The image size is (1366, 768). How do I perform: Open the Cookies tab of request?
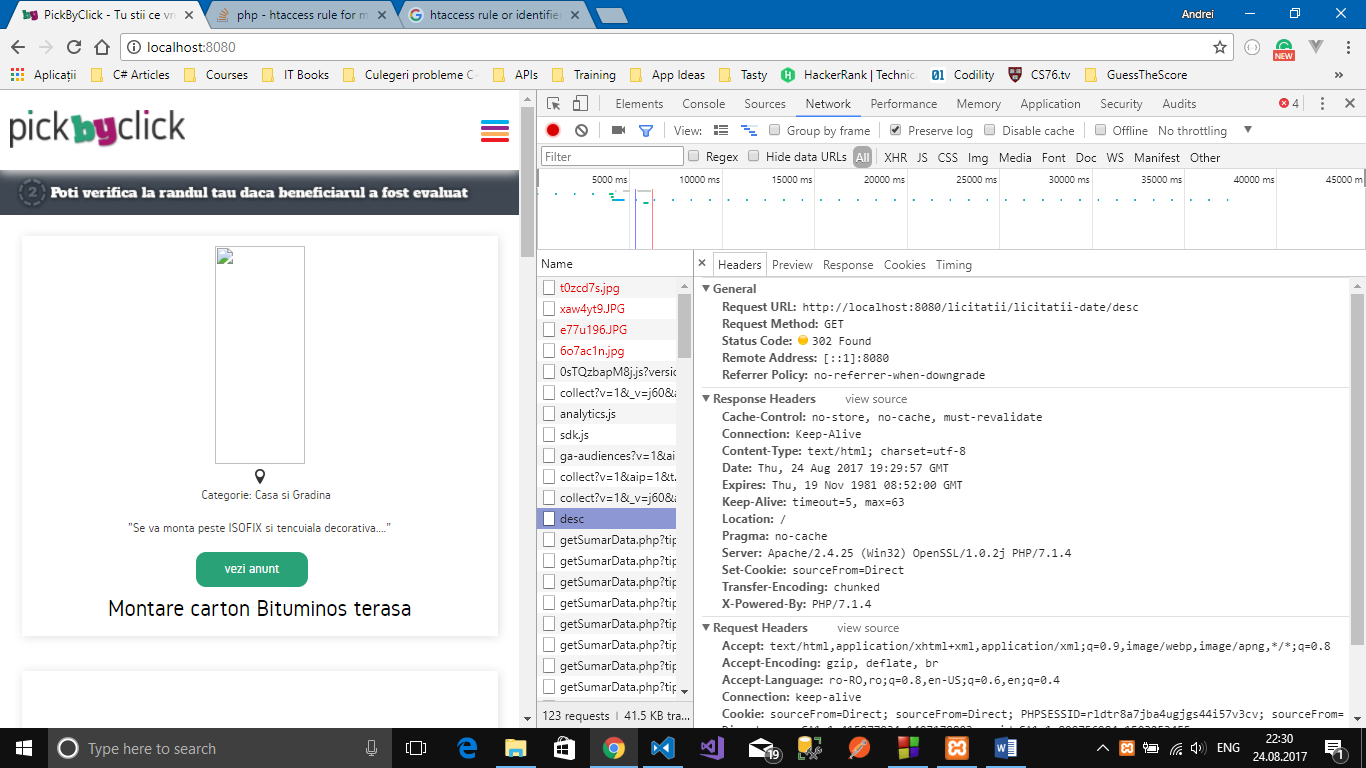904,265
